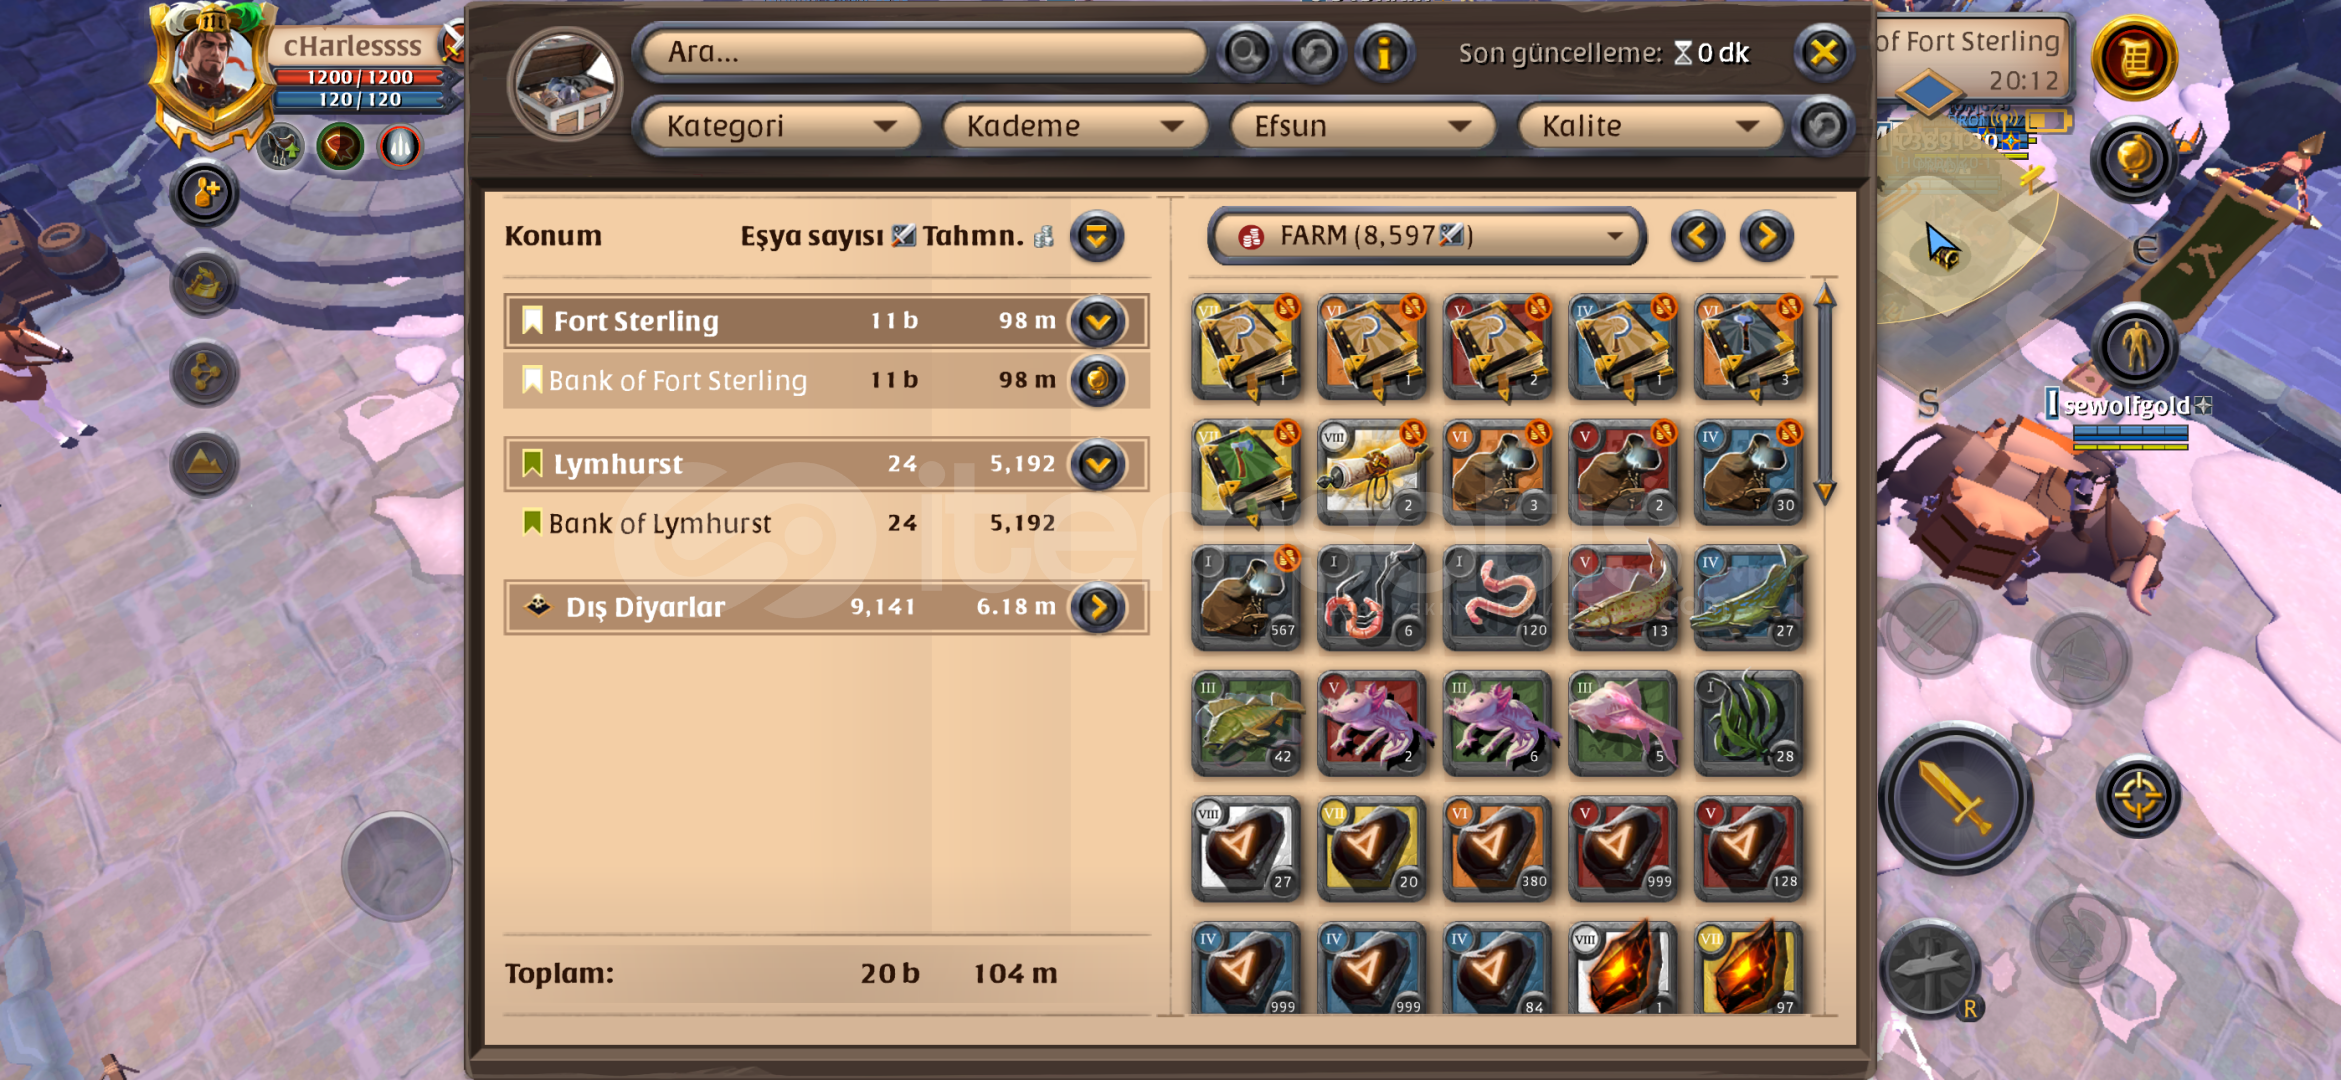The height and width of the screenshot is (1080, 2341).
Task: Open the Kademe filter dropdown
Action: coord(1074,126)
